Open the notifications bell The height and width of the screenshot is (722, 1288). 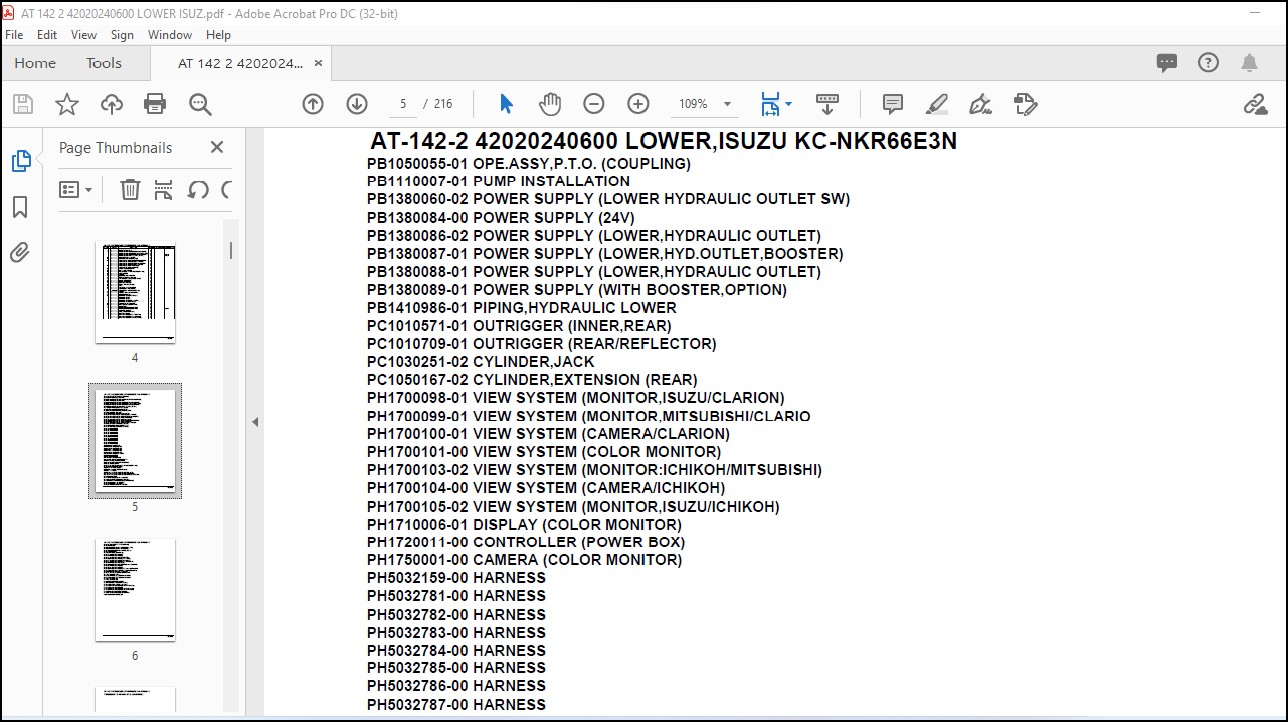(x=1249, y=63)
